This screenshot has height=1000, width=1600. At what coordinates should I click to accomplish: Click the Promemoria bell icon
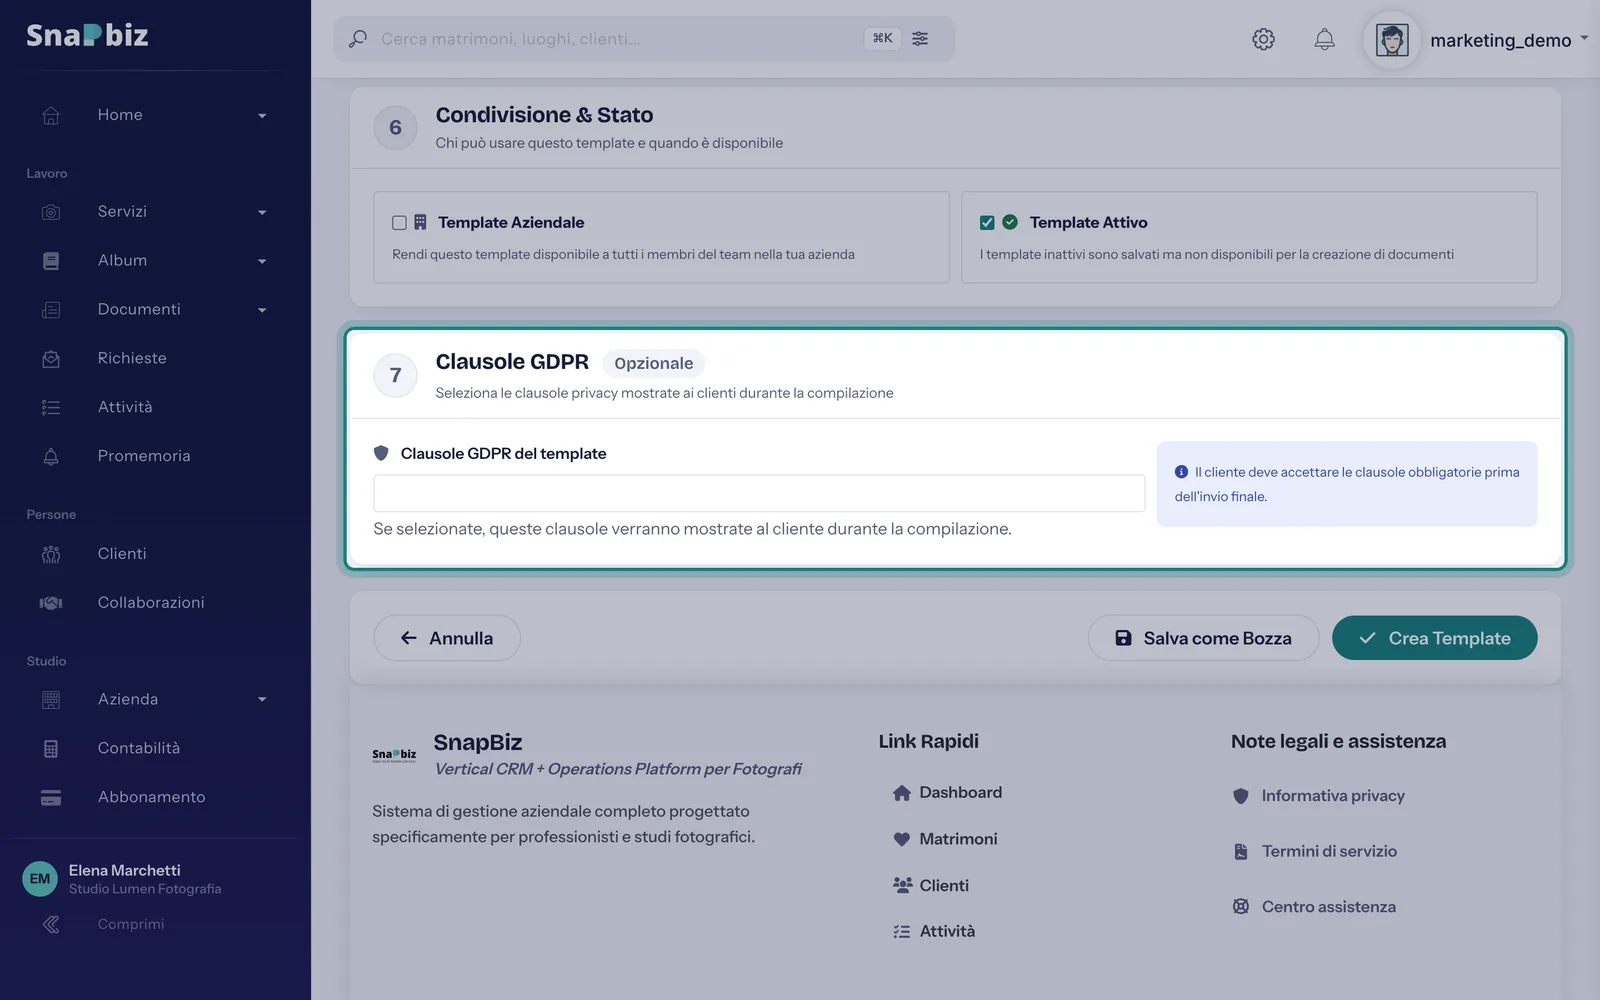pyautogui.click(x=51, y=456)
